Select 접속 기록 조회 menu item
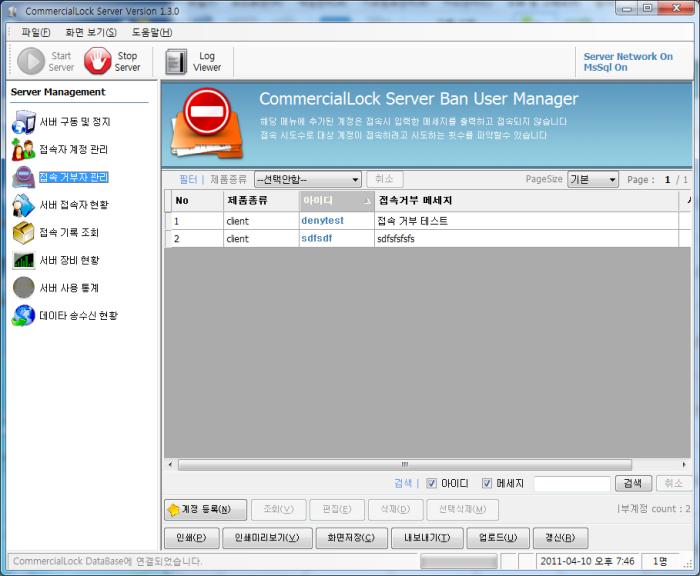Viewport: 700px width, 576px height. pos(69,232)
